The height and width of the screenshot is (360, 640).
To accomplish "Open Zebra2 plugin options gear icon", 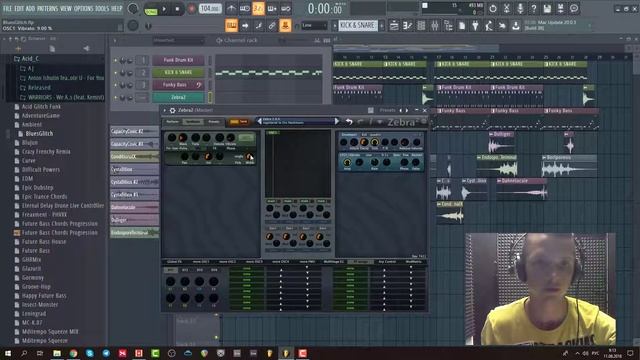I will [x=173, y=110].
